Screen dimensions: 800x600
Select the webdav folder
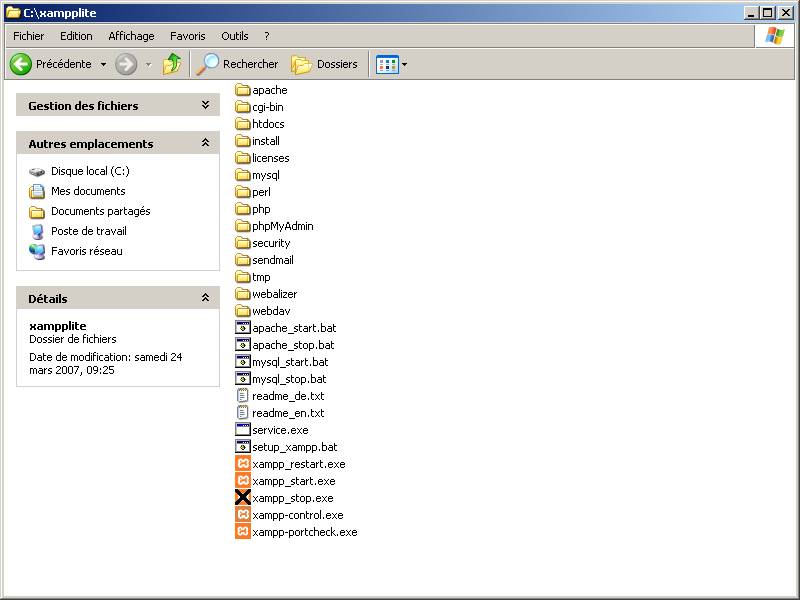click(263, 311)
